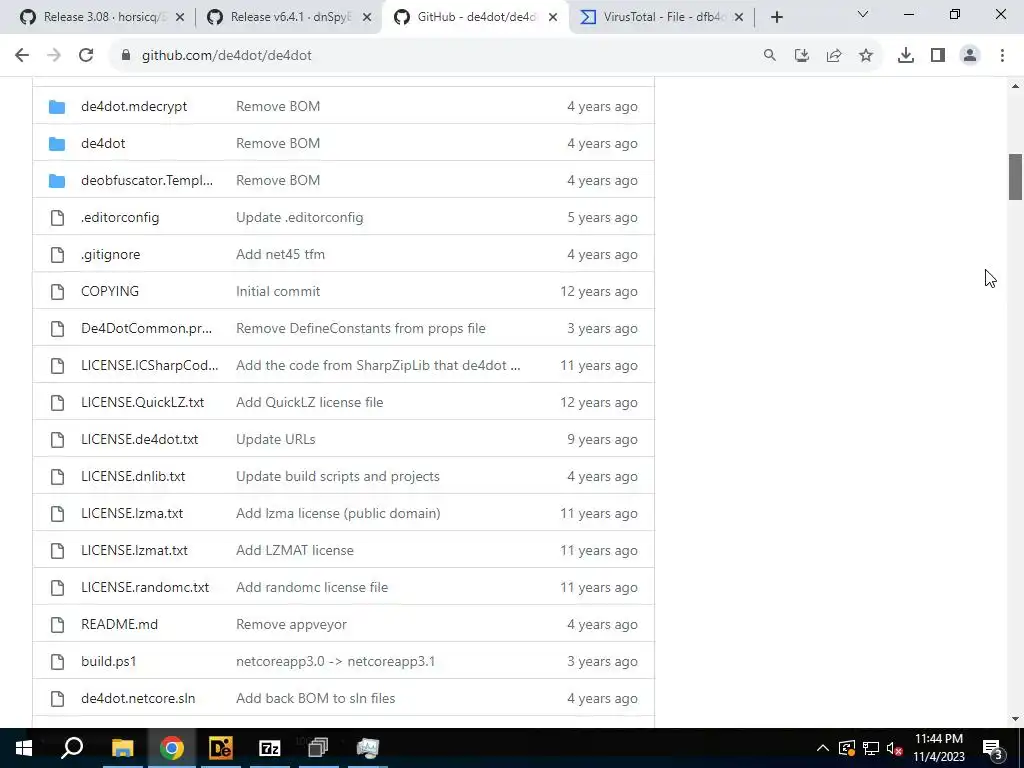Open a new browser tab
The width and height of the screenshot is (1024, 768).
click(x=776, y=18)
